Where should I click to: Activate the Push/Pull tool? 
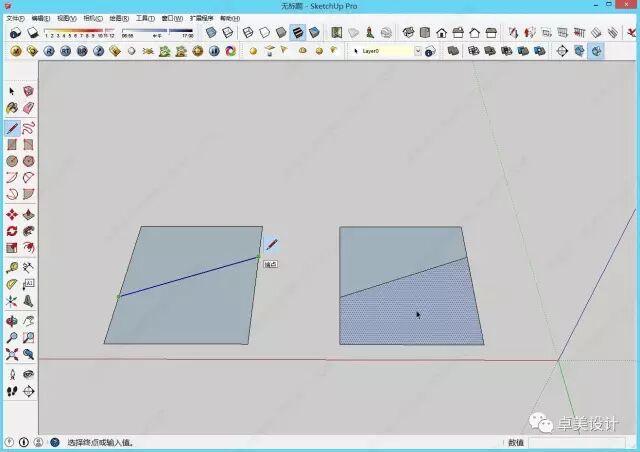click(28, 214)
